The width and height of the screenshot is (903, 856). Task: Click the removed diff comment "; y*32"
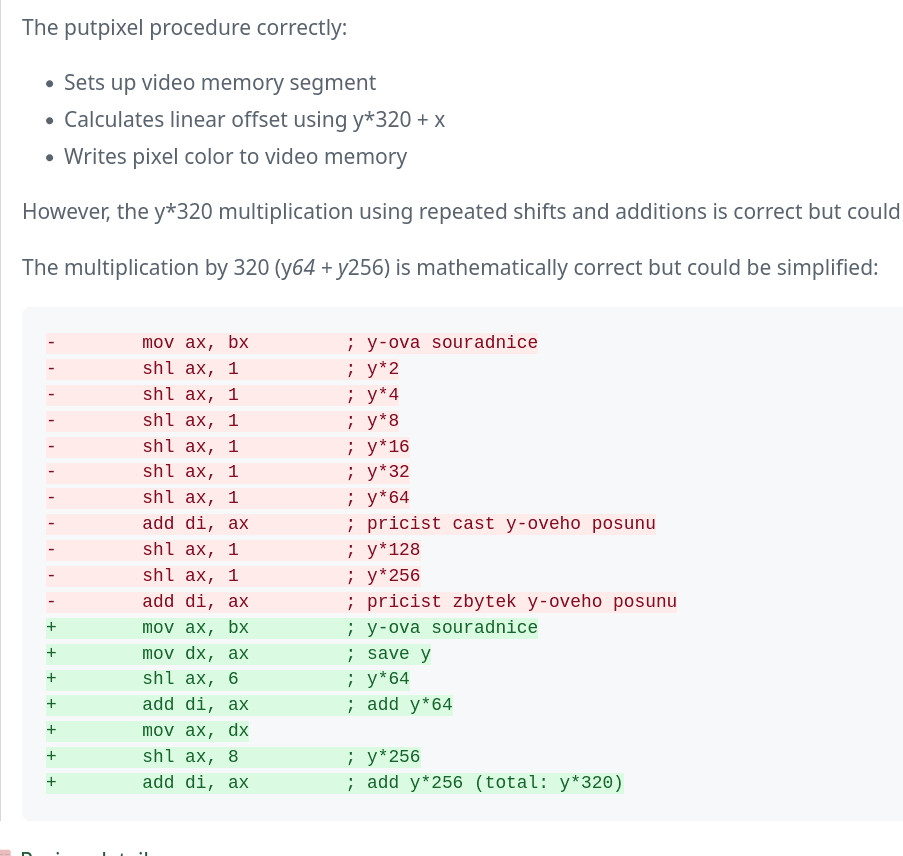click(378, 472)
